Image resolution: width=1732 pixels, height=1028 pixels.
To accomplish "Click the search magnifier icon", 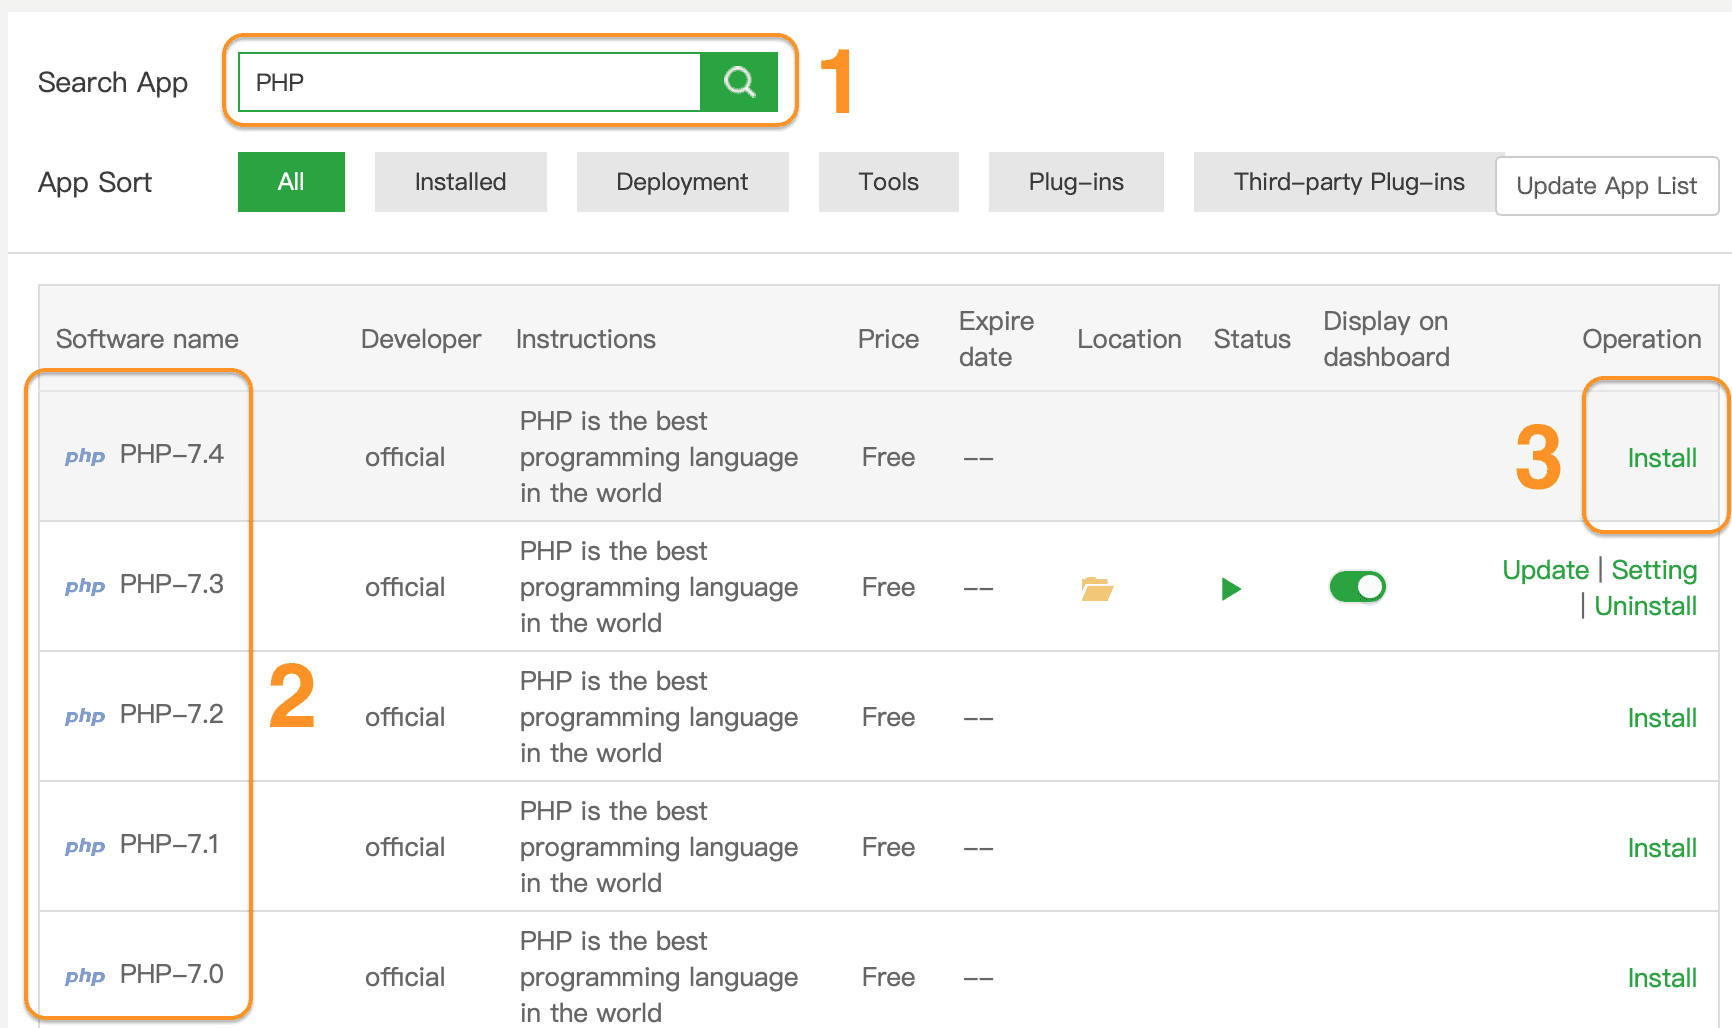I will pyautogui.click(x=739, y=81).
